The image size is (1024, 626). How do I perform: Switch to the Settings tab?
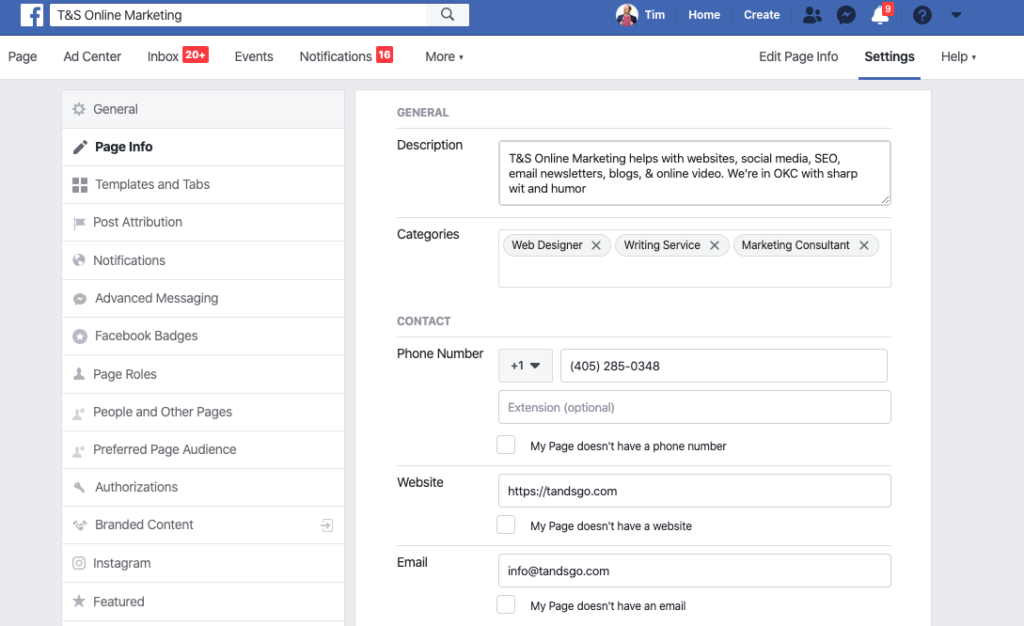pyautogui.click(x=889, y=57)
